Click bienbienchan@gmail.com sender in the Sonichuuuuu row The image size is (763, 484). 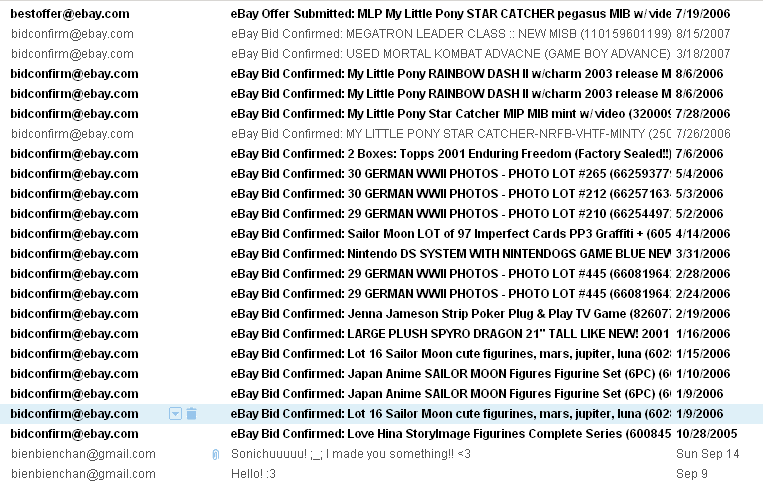pyautogui.click(x=83, y=454)
